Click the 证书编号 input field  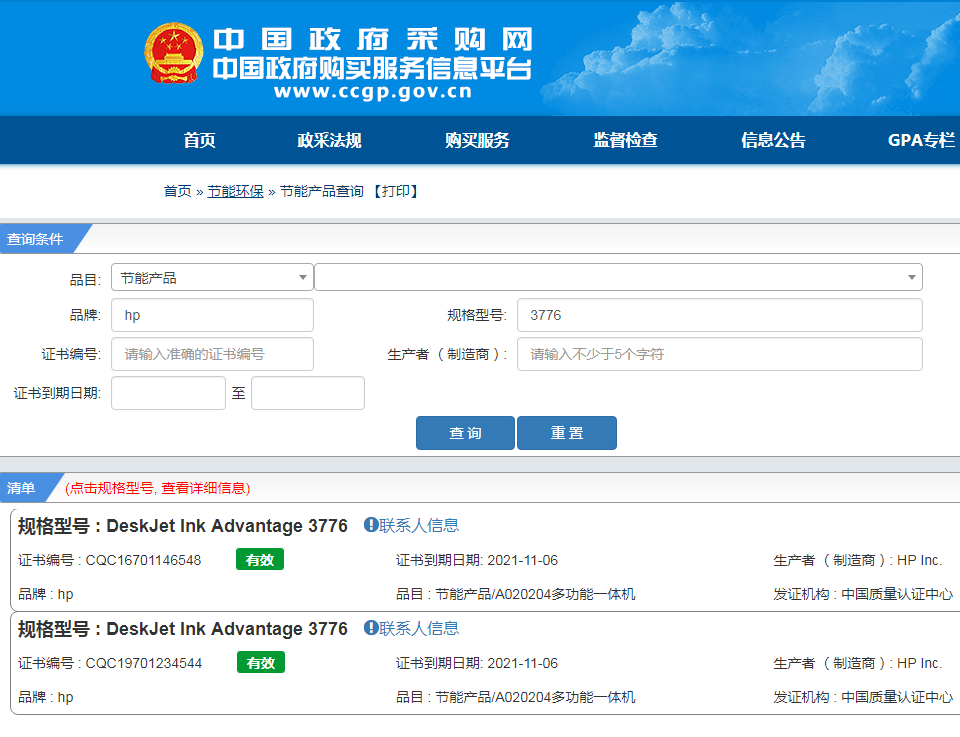point(212,354)
